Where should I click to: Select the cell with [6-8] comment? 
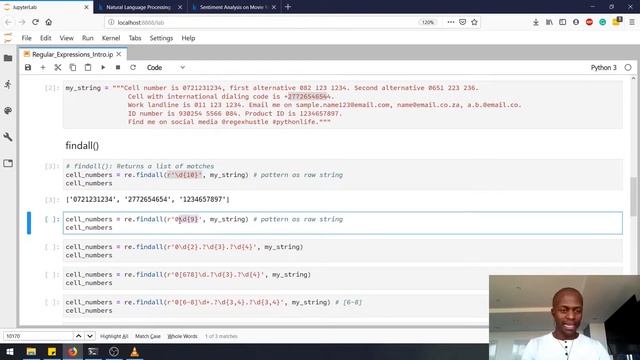[343, 306]
